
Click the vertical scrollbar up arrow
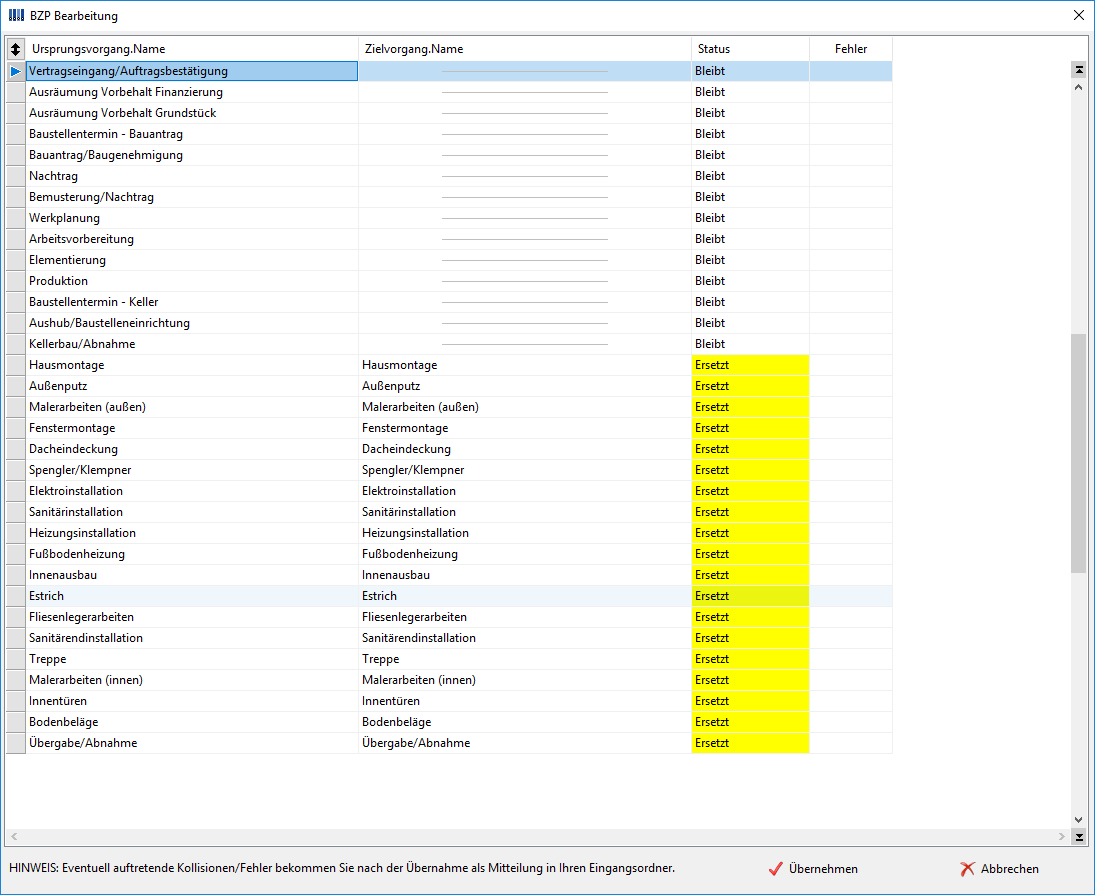pyautogui.click(x=1079, y=87)
